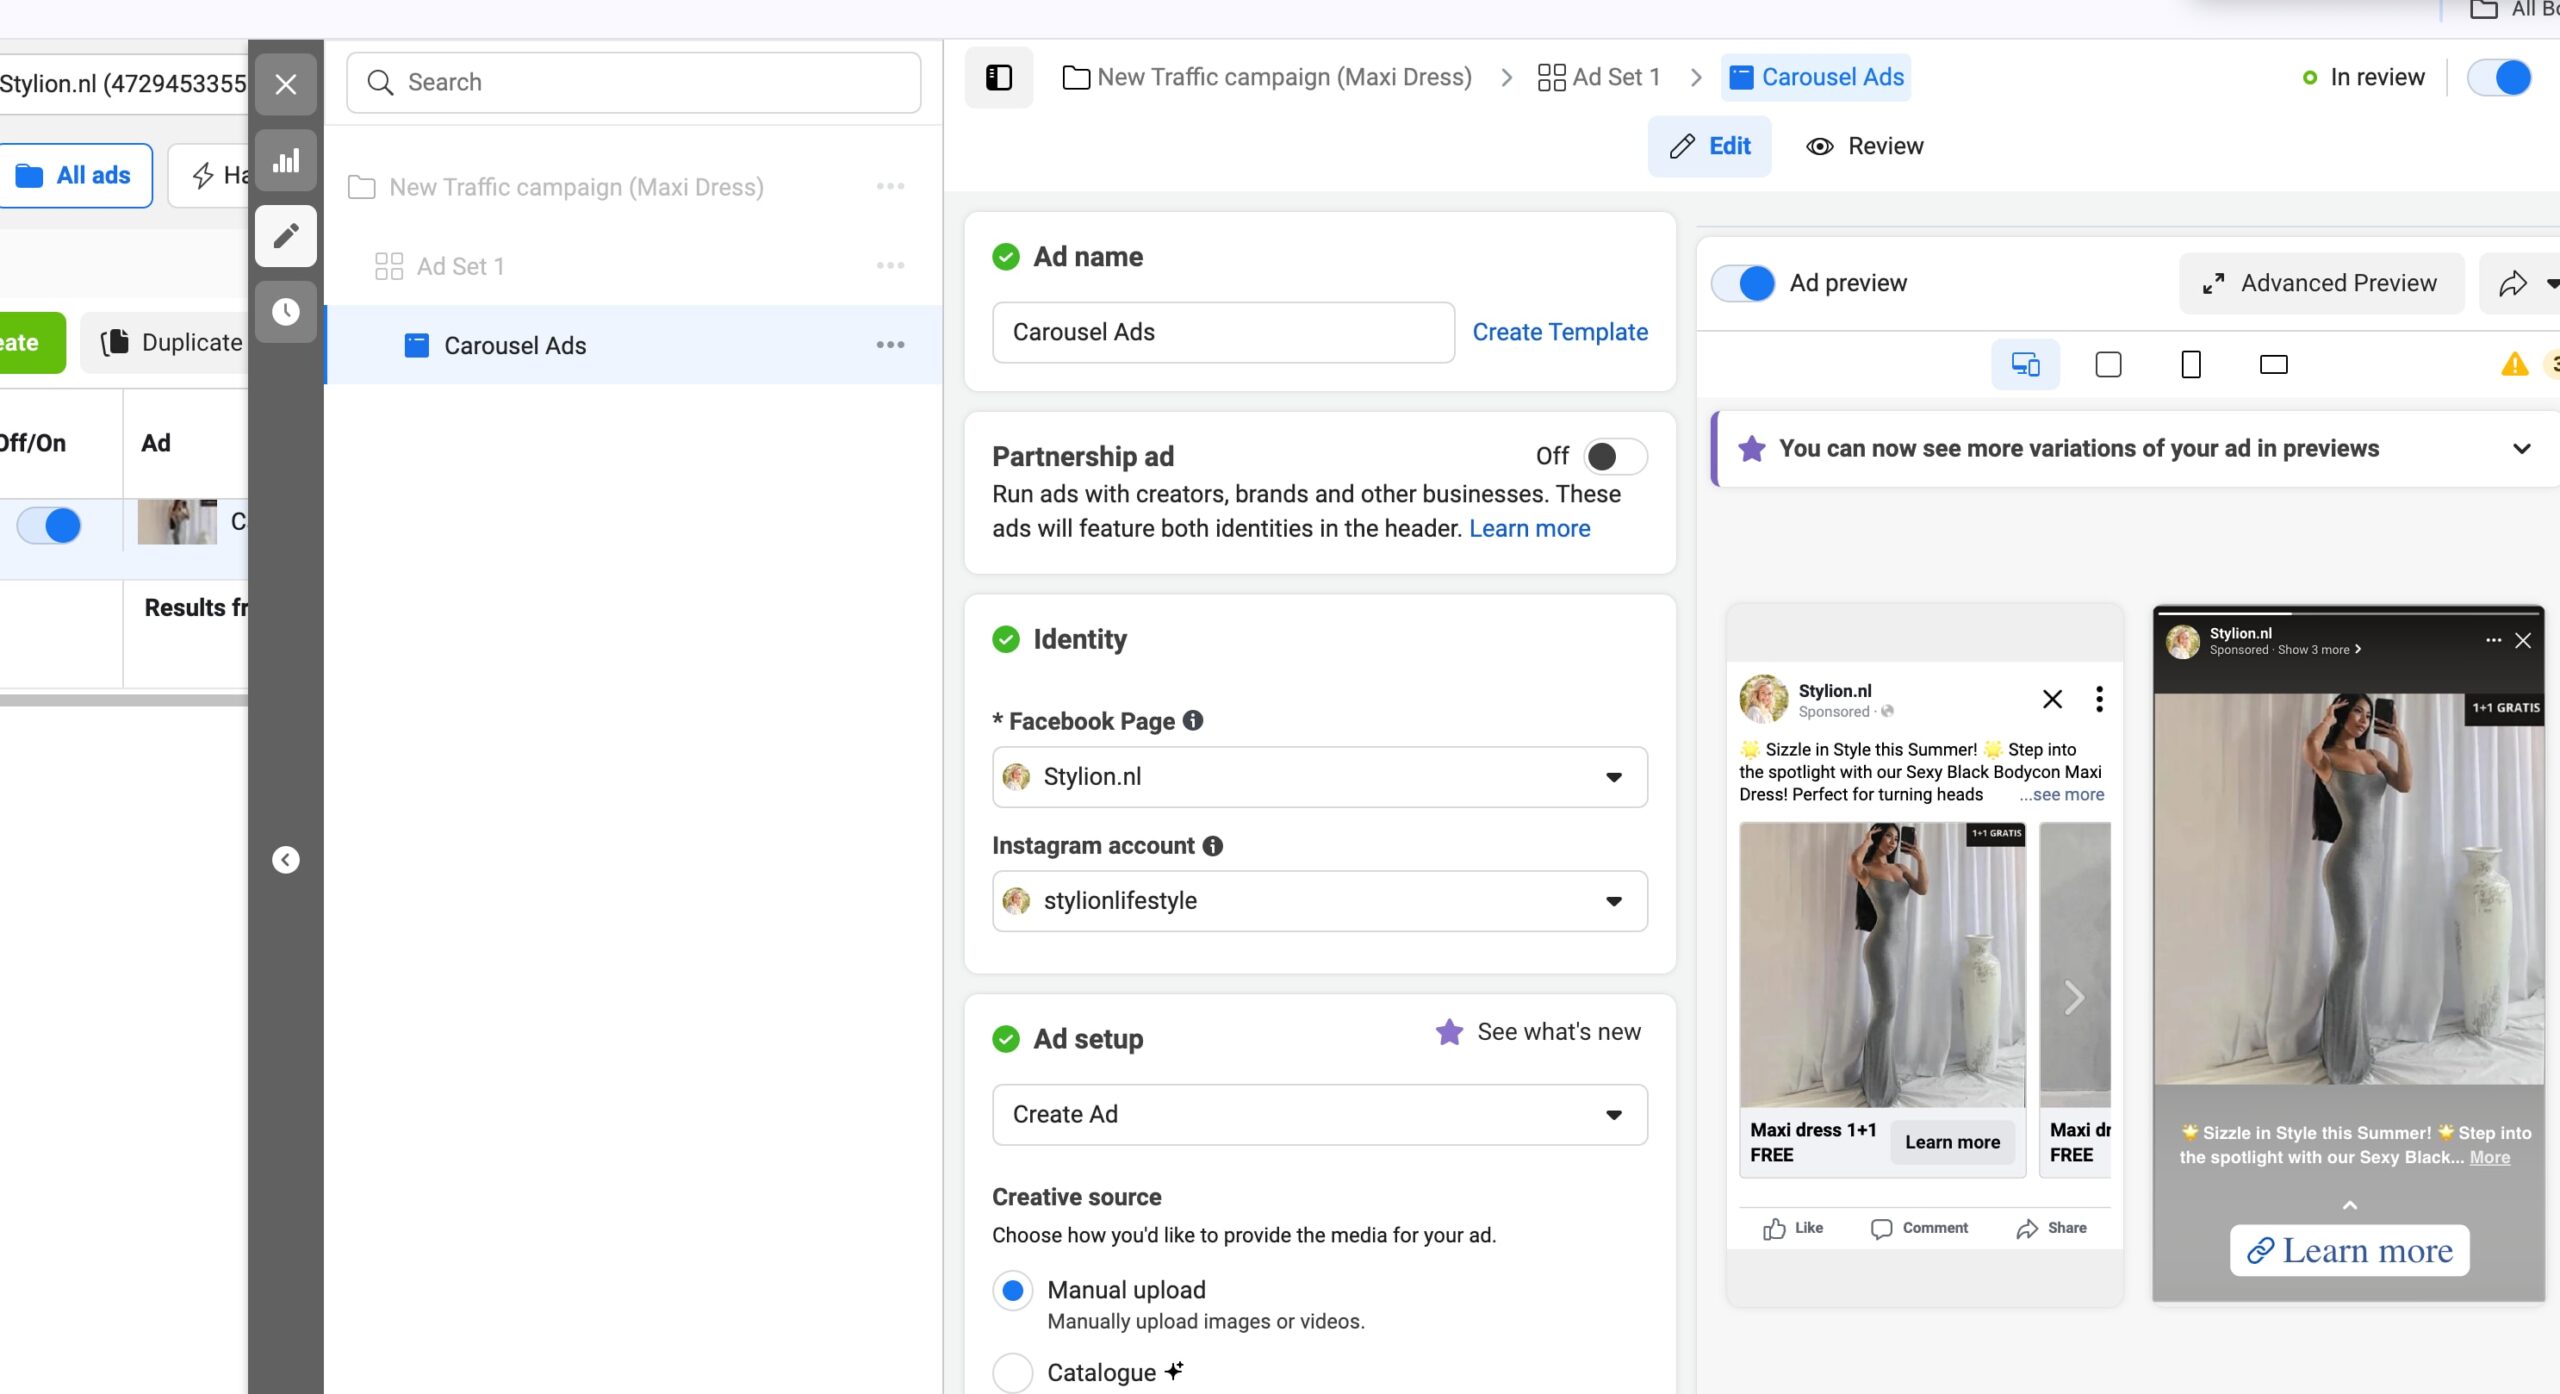Click the share arrow icon in preview

pyautogui.click(x=2512, y=284)
